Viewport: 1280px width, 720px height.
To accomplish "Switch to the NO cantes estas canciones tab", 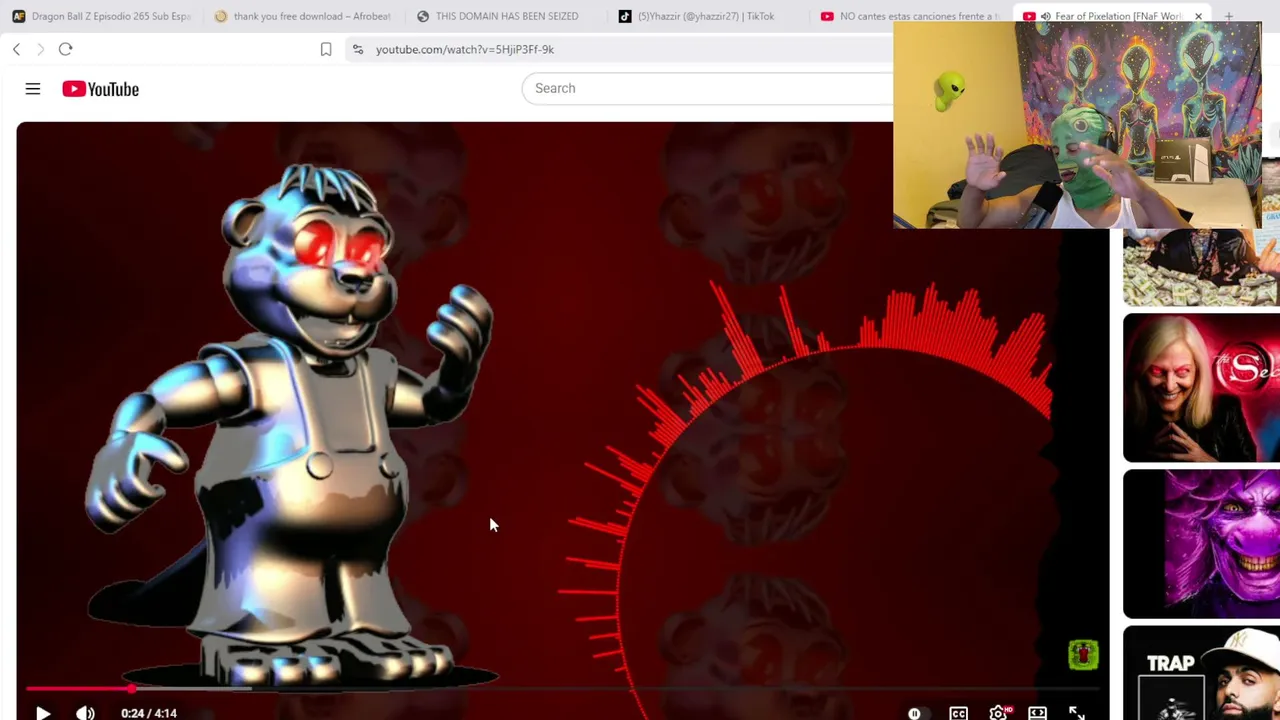I will click(909, 16).
